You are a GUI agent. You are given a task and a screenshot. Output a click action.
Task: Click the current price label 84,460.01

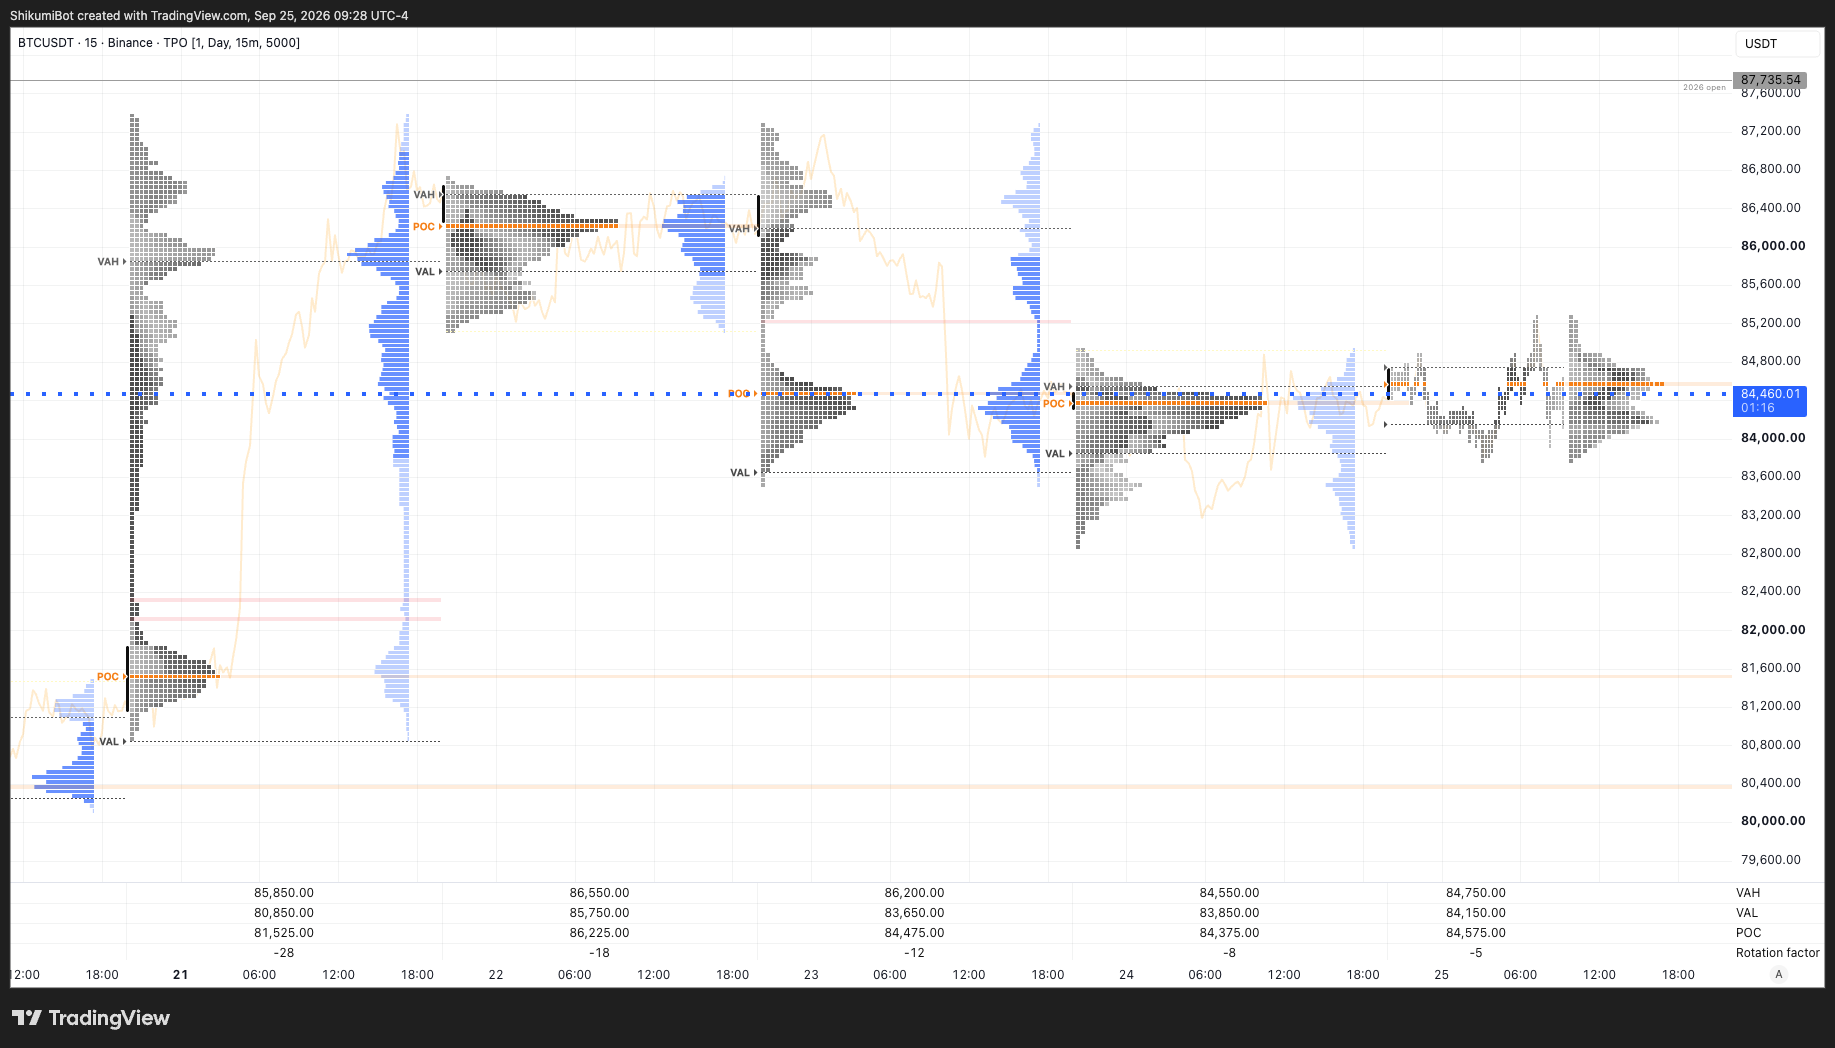coord(1770,400)
